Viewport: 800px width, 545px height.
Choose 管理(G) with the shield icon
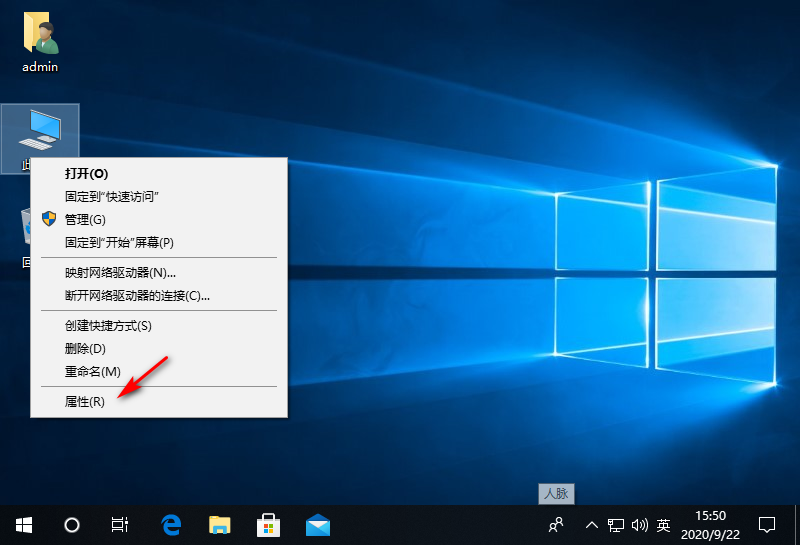pos(85,219)
